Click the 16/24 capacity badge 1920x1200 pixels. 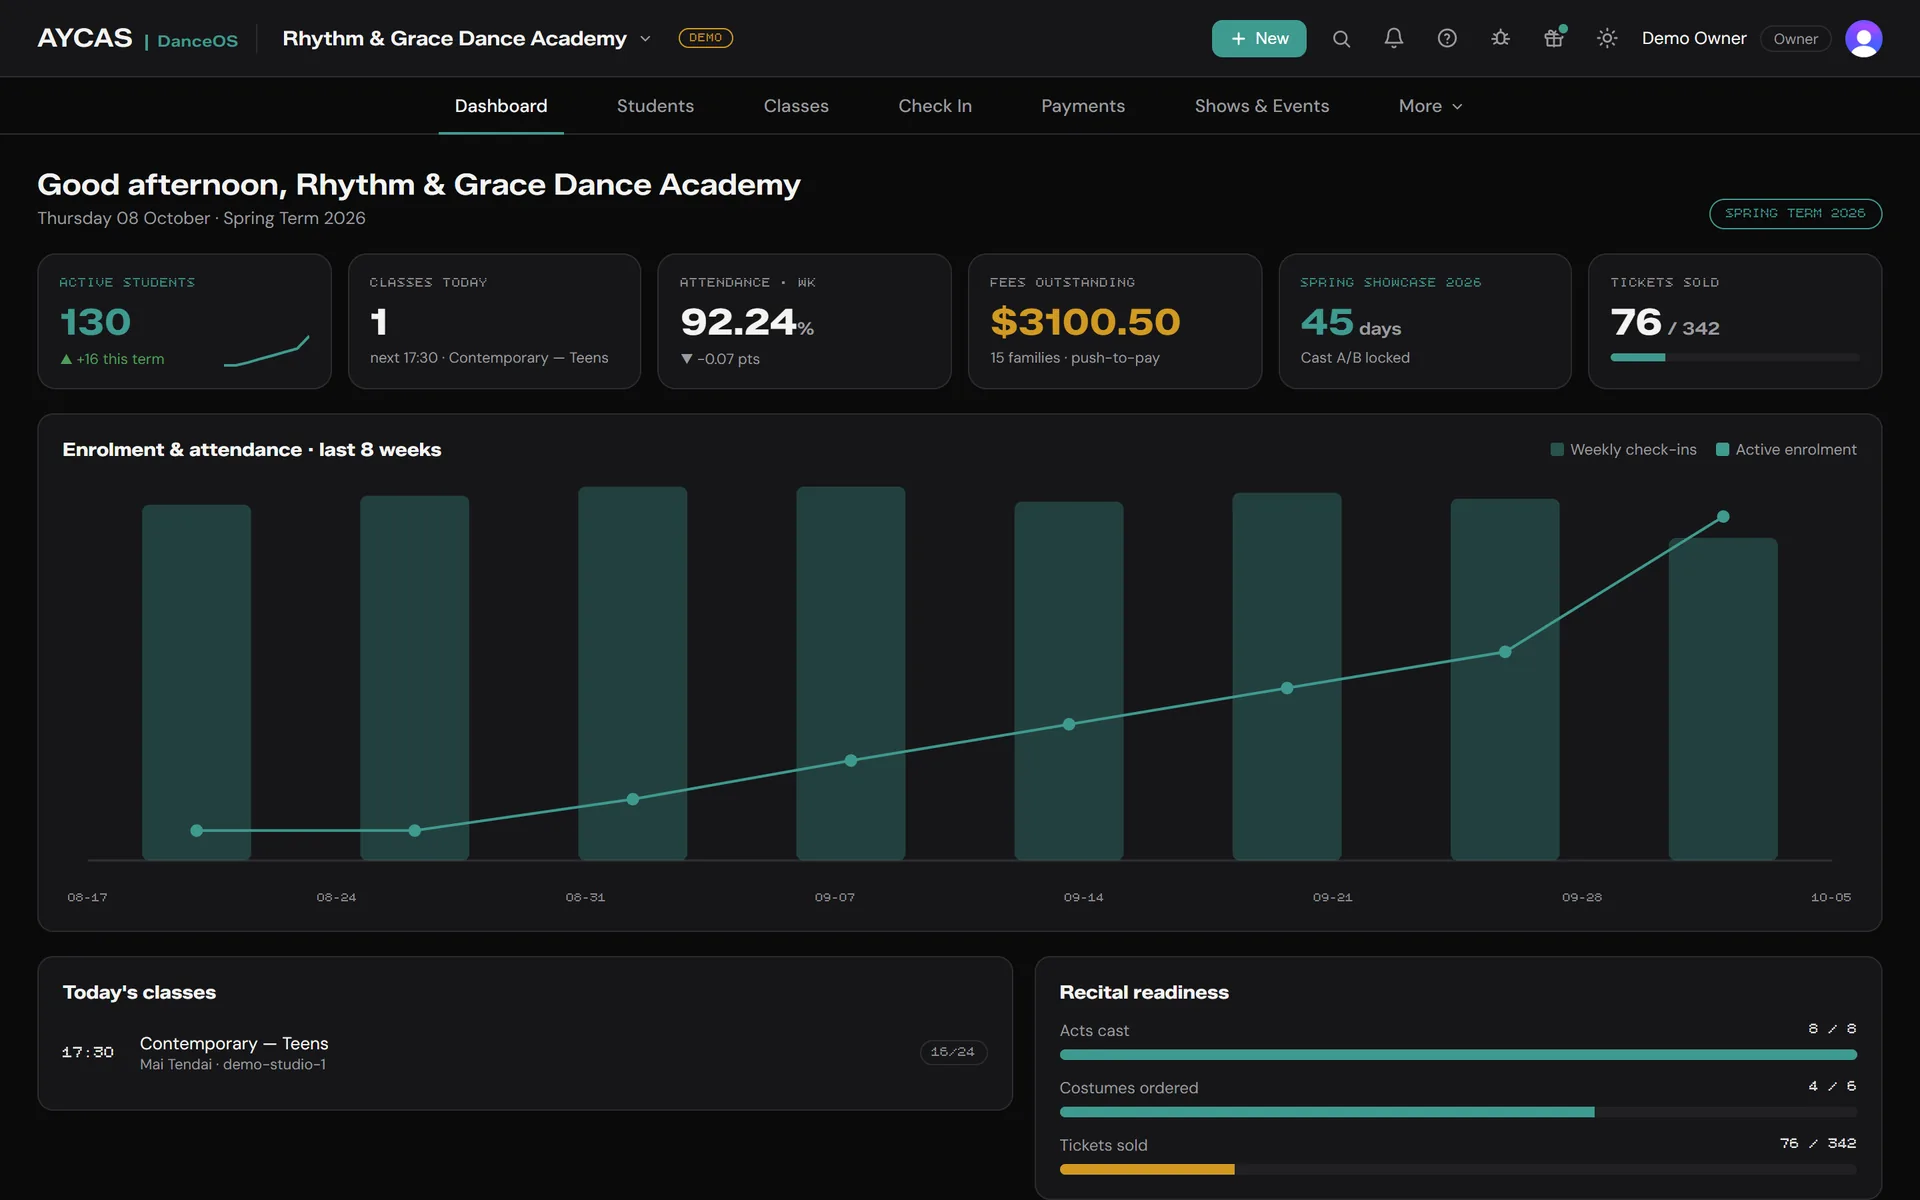953,1052
